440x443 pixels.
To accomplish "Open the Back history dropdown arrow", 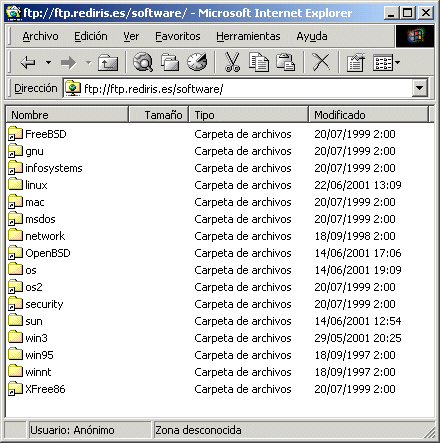I will tap(48, 62).
